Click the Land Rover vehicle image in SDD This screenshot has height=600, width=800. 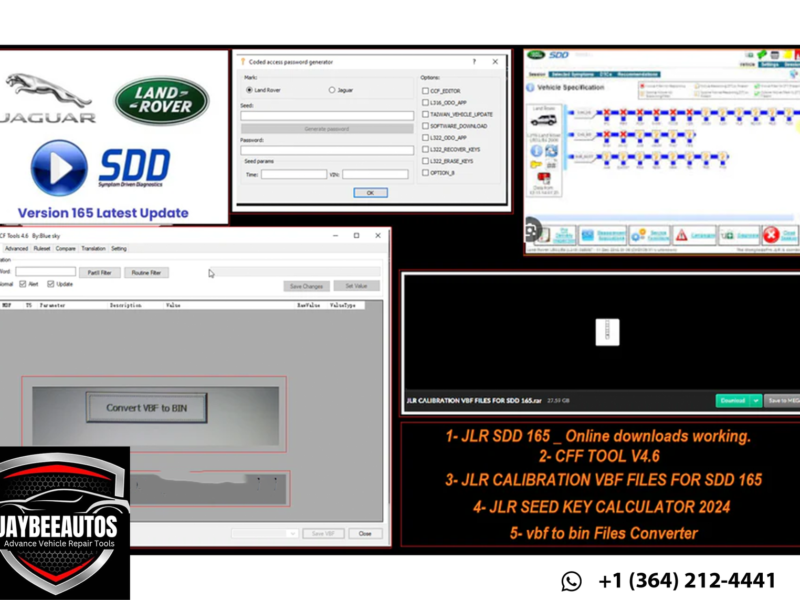543,120
